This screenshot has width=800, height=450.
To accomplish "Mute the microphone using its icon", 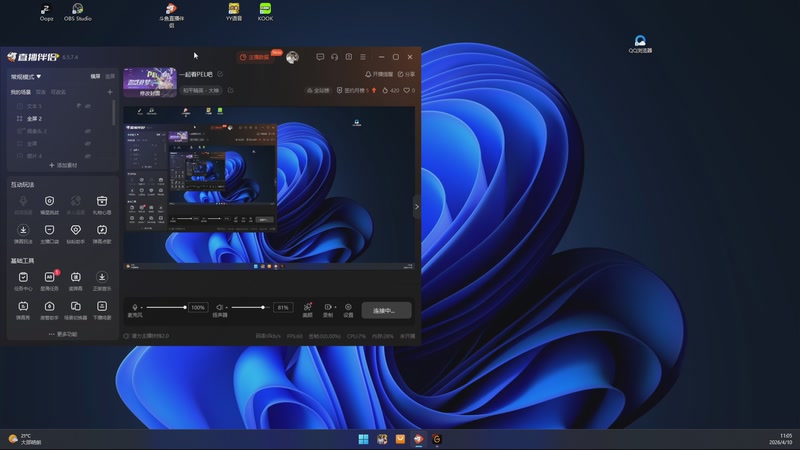I will pyautogui.click(x=136, y=307).
